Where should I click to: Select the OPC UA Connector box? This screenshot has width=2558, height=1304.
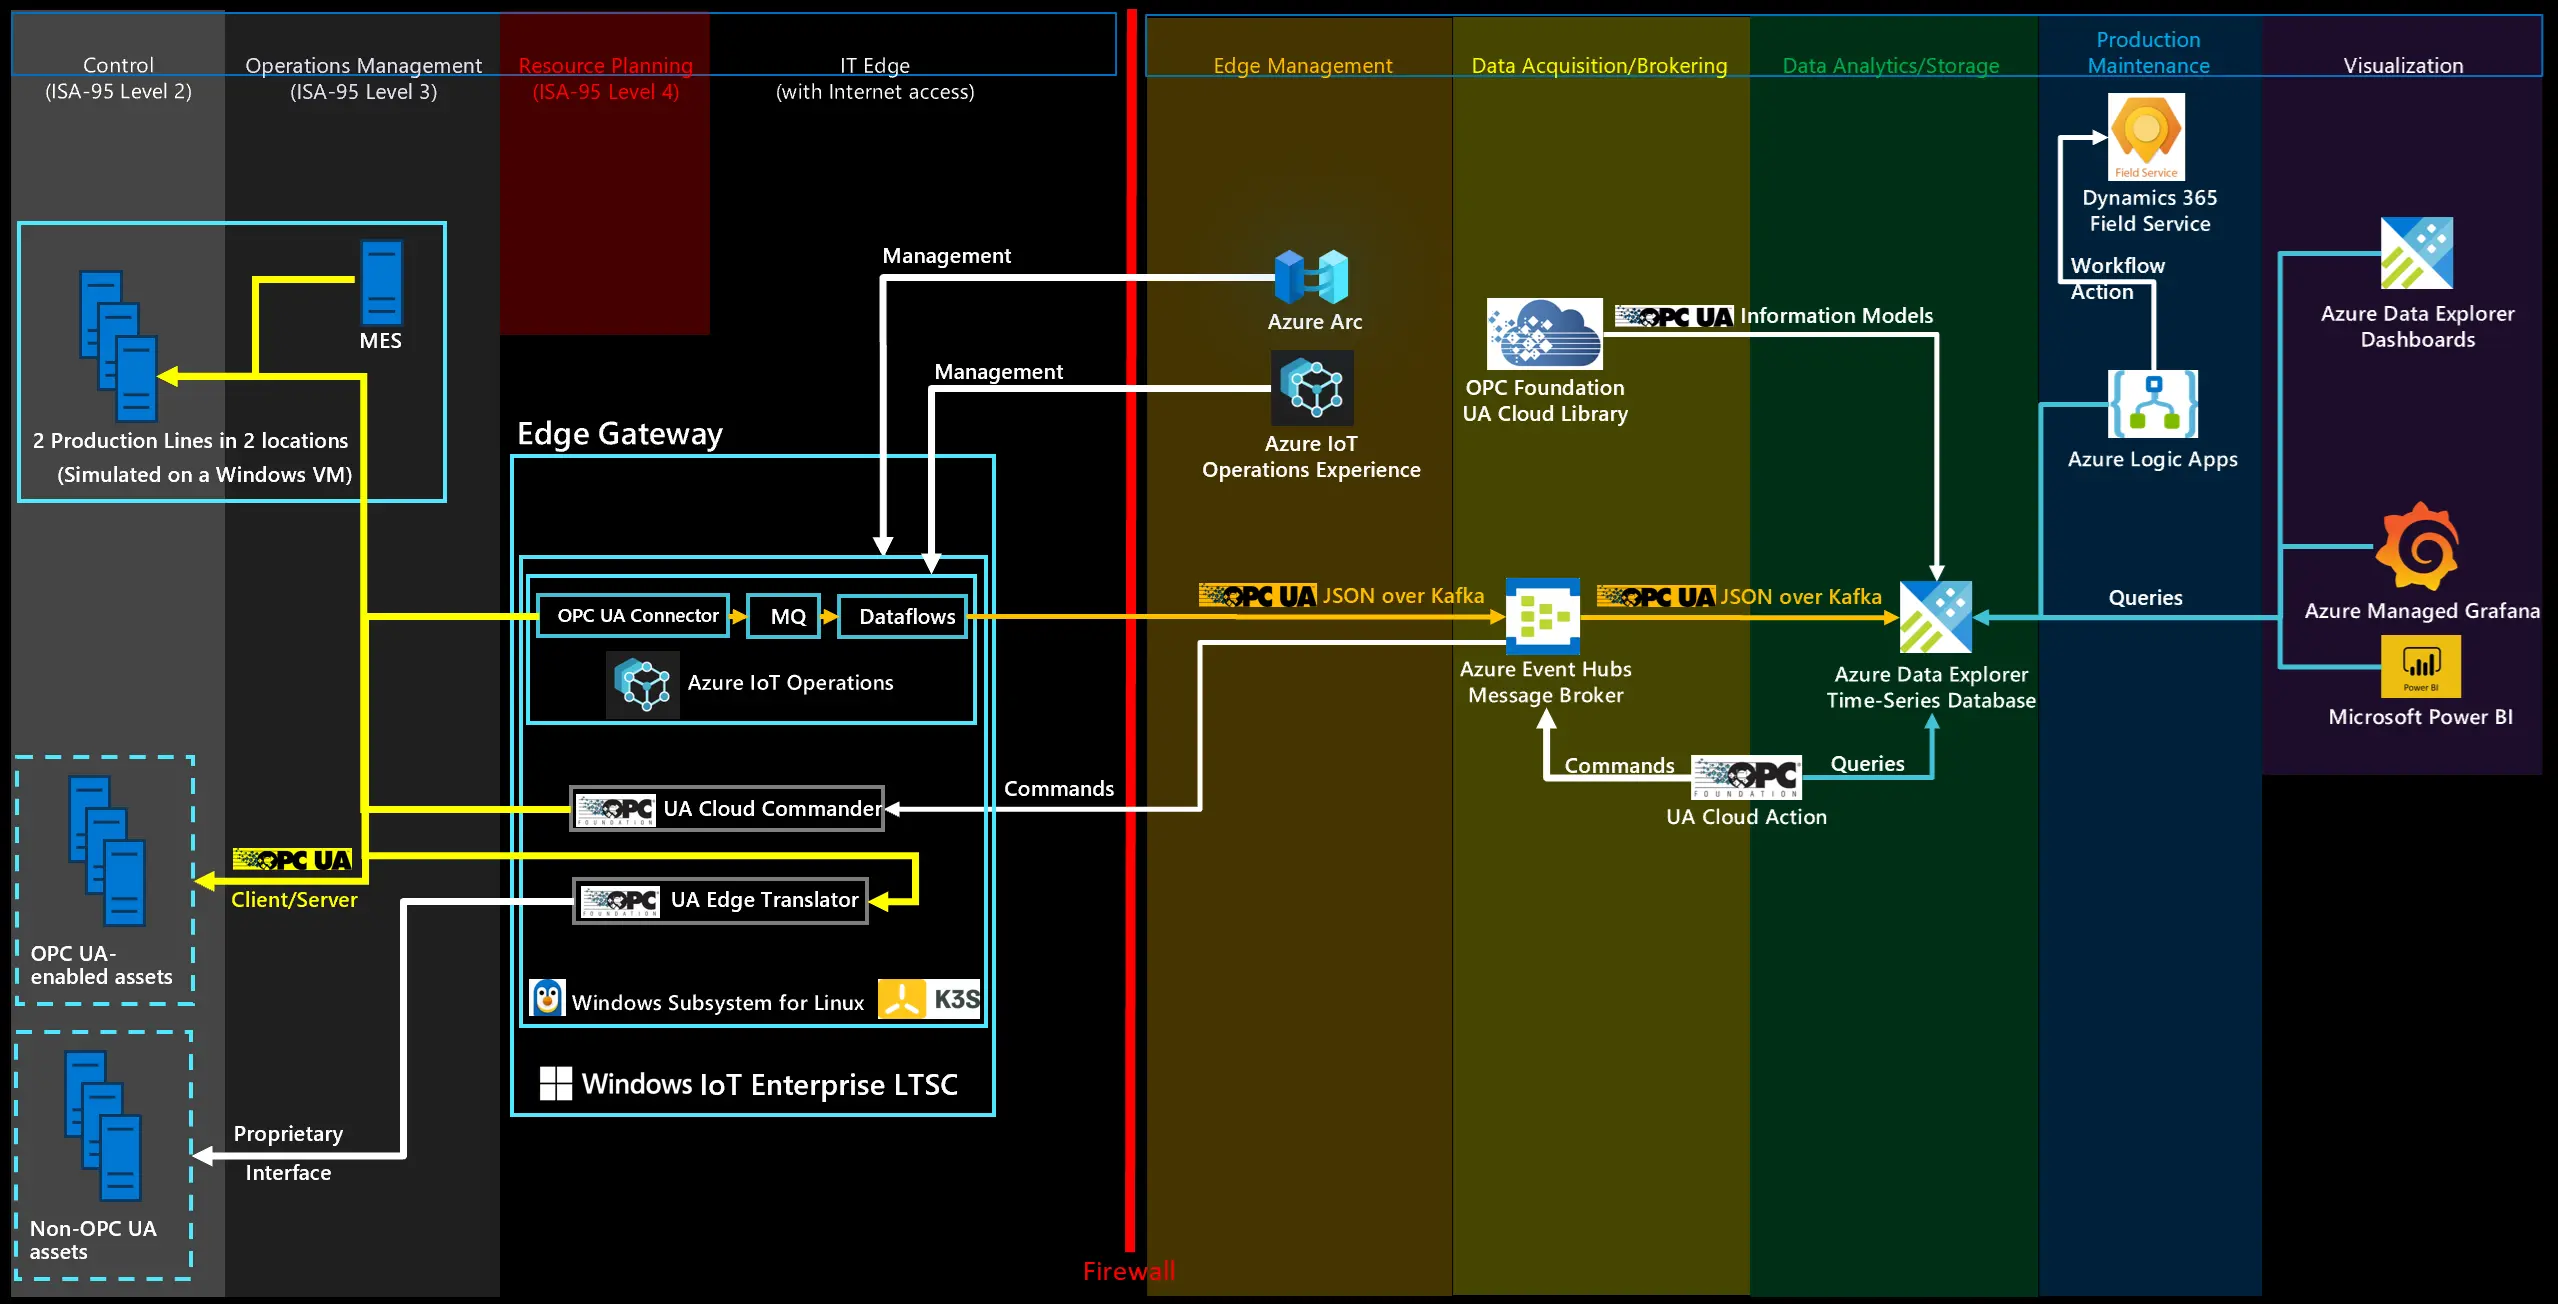click(x=634, y=616)
